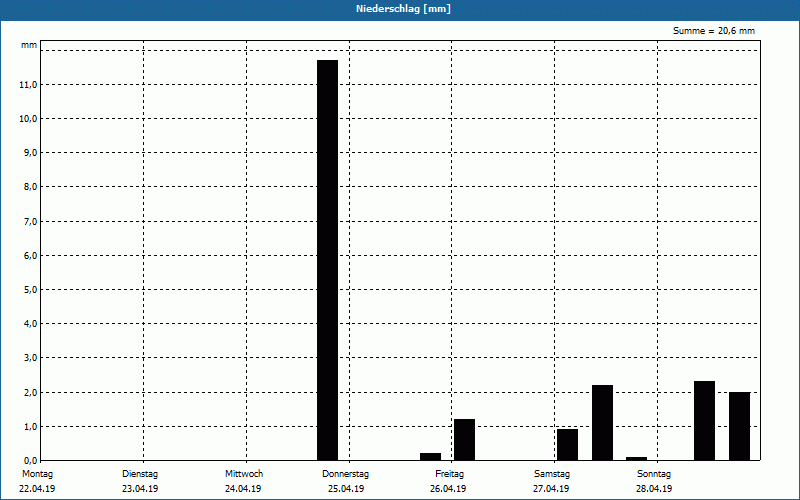
Task: Click the 3,0 y-axis value
Action: tap(30, 358)
